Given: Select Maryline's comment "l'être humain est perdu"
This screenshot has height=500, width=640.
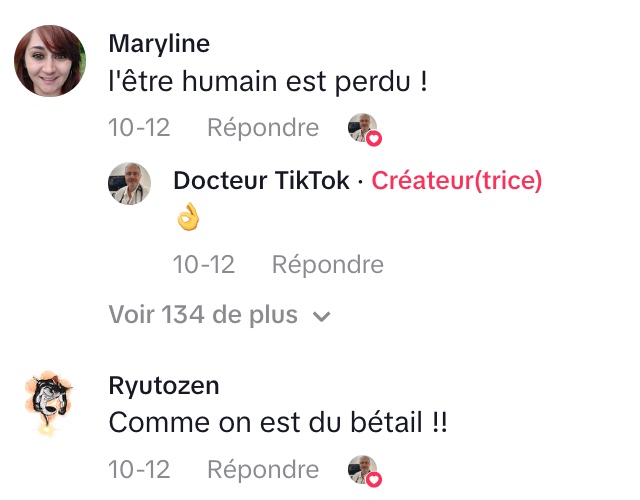Looking at the screenshot, I should pyautogui.click(x=268, y=82).
